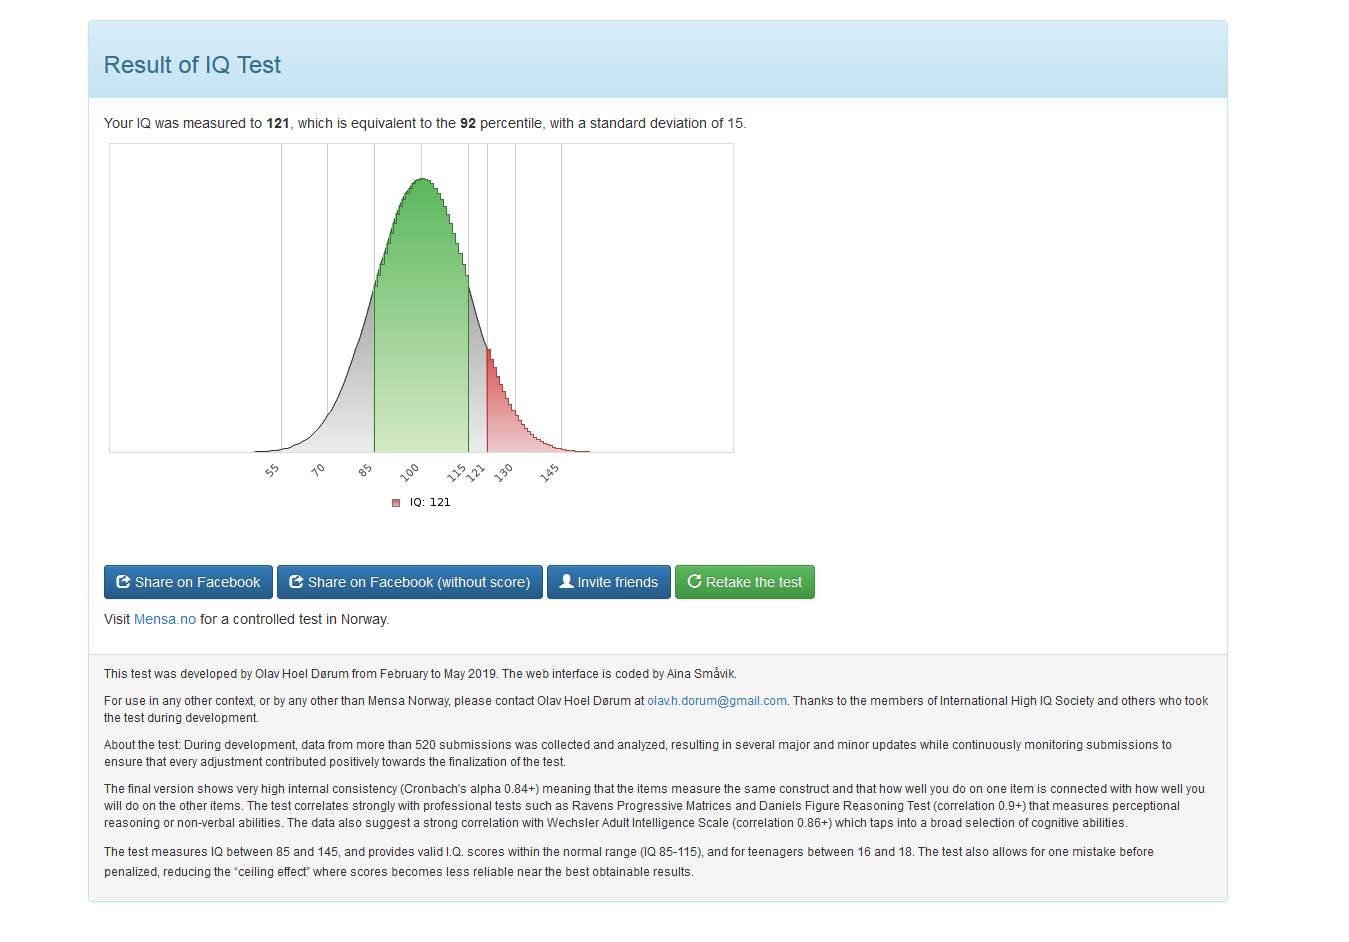Click the 'IQ: 121' legend label
The height and width of the screenshot is (942, 1349).
click(430, 502)
